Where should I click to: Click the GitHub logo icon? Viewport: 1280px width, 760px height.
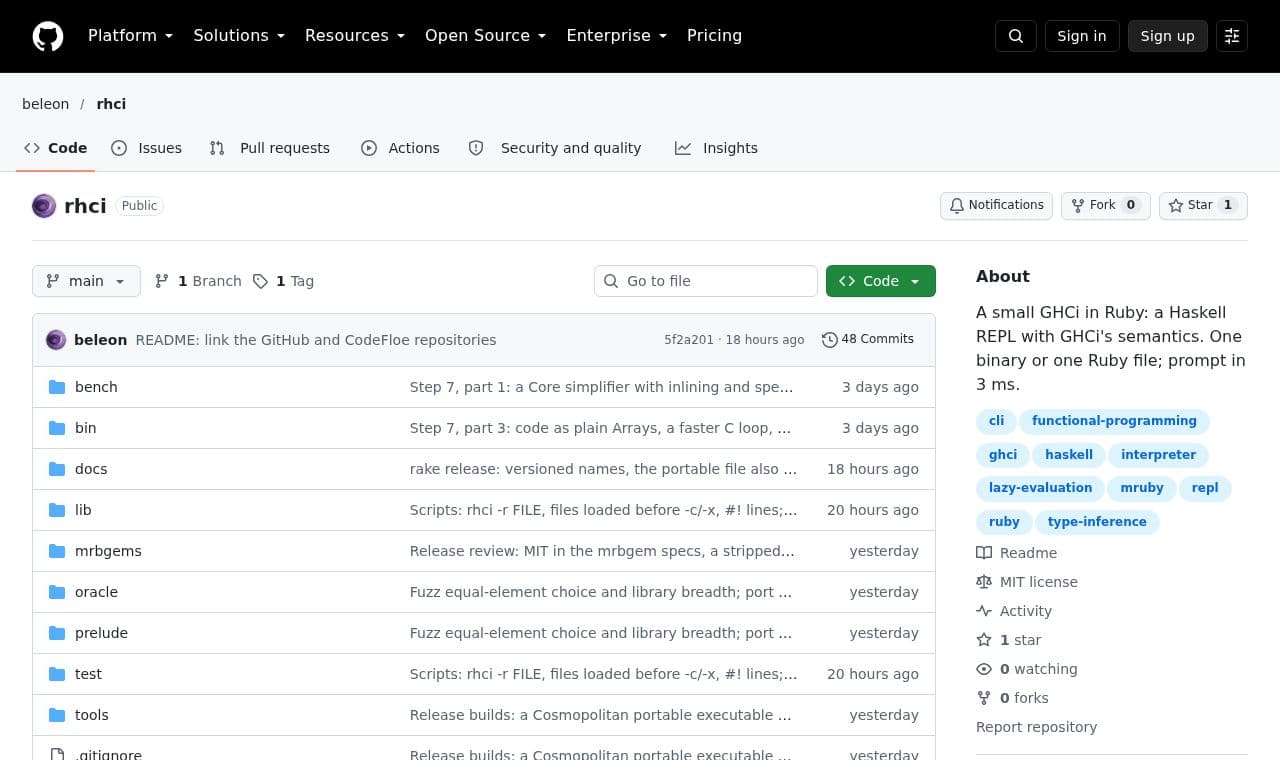point(48,36)
